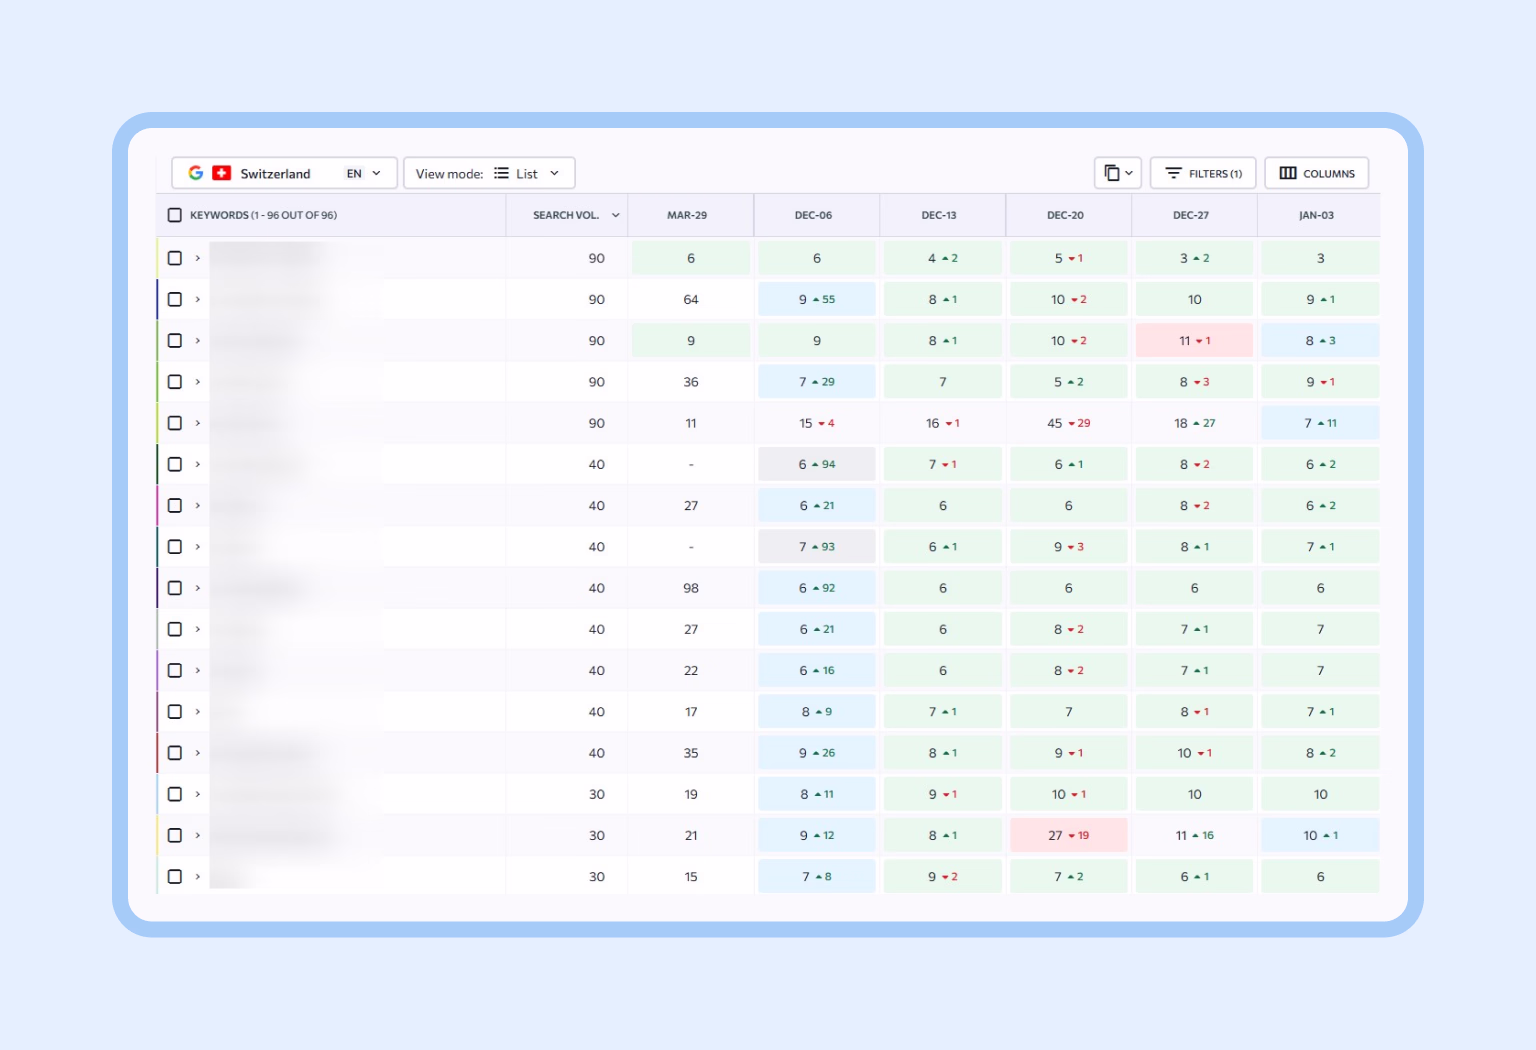Click the list icon in View mode

pyautogui.click(x=501, y=173)
